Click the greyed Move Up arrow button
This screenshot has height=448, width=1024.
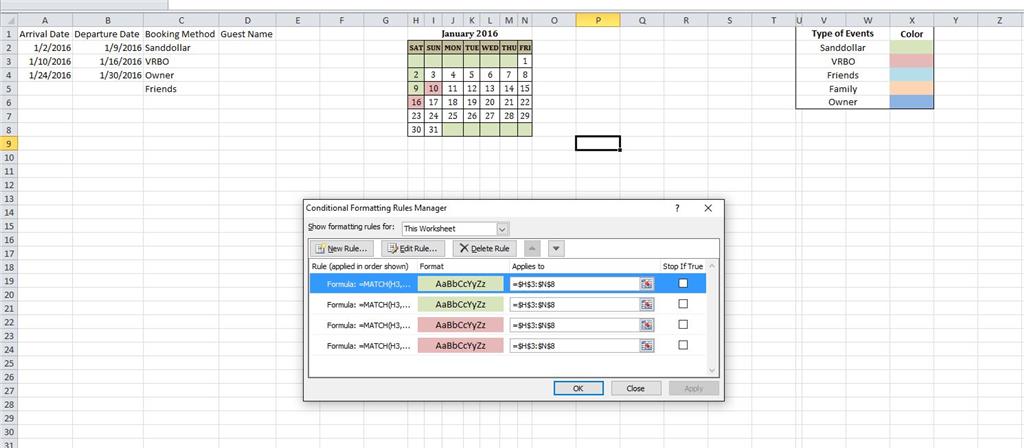(532, 249)
